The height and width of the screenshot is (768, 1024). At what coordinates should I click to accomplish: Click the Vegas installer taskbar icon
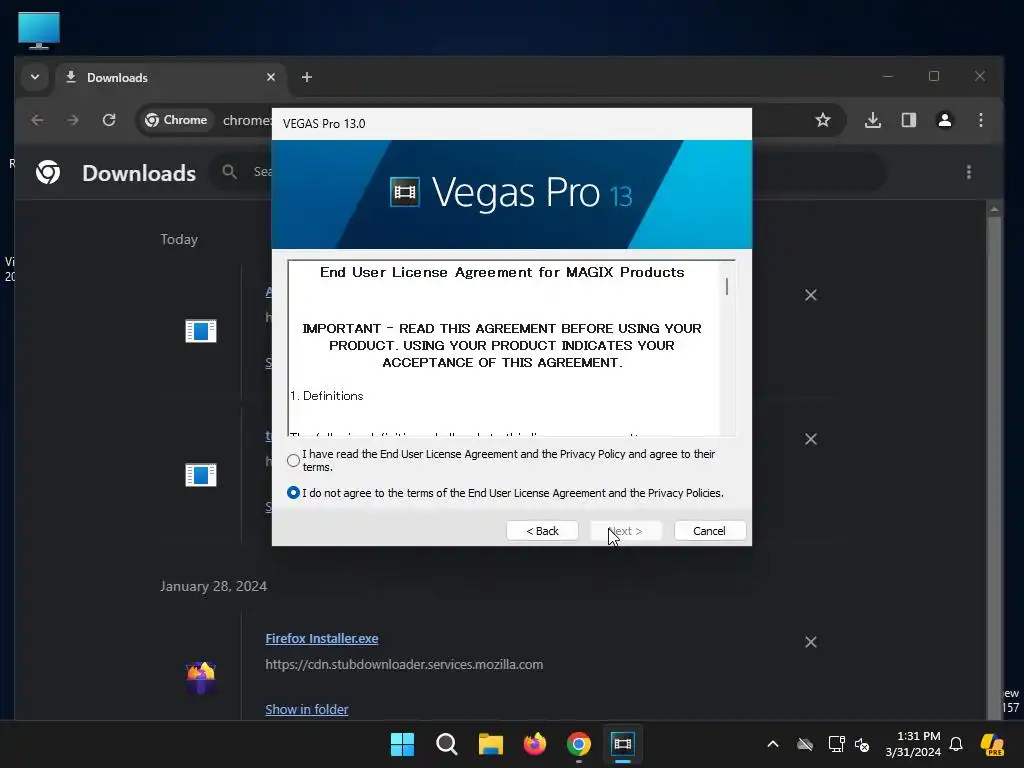coord(623,744)
